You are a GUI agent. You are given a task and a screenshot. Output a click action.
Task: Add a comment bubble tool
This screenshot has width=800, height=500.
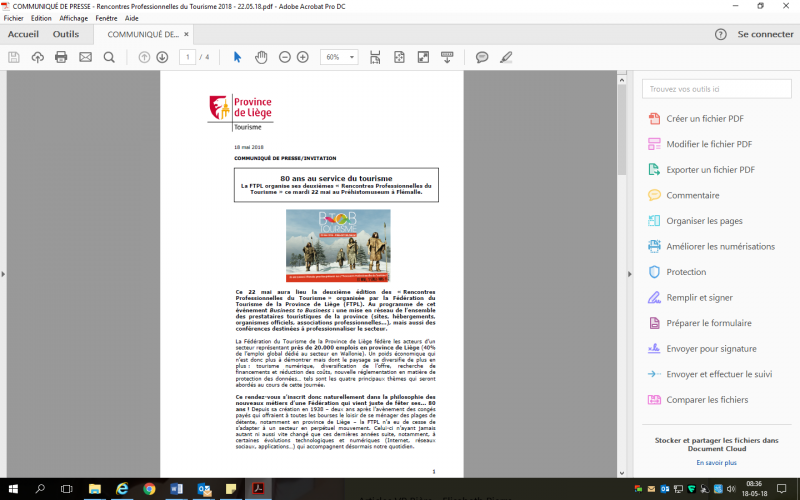(482, 57)
